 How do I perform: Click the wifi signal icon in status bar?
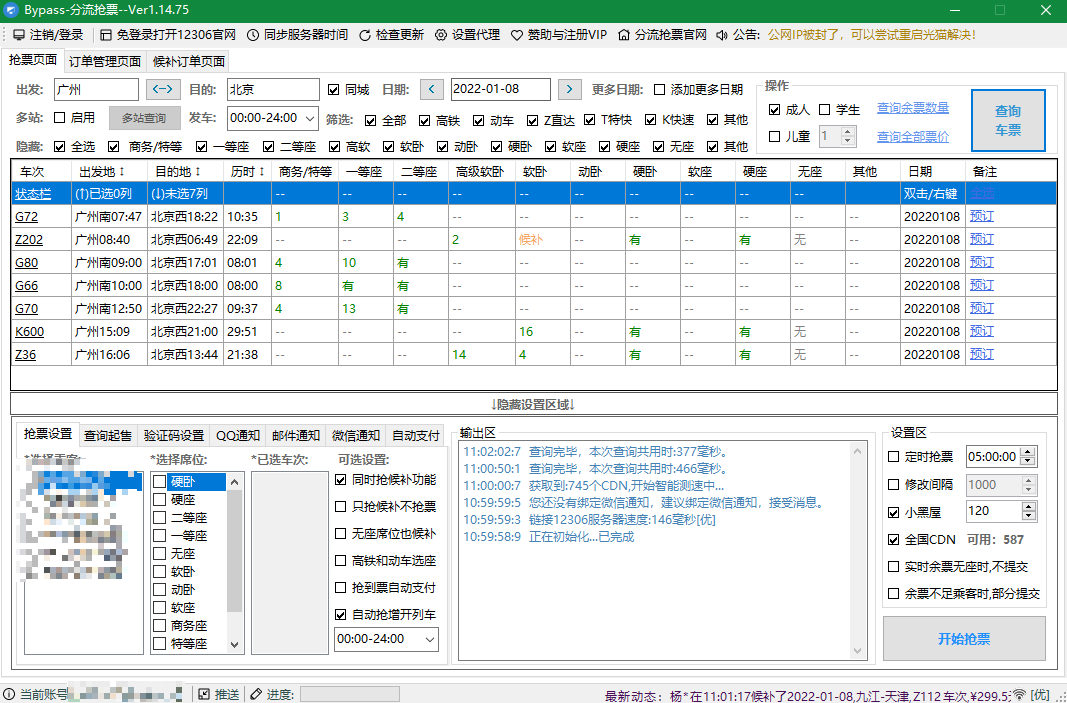(1019, 694)
